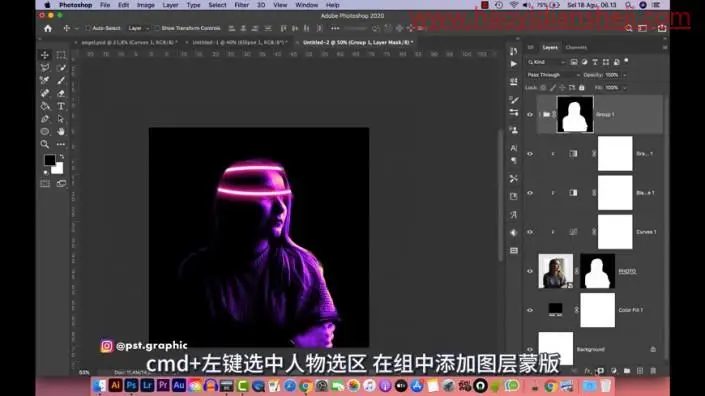Select the Path Selection arrow tool

61,119
